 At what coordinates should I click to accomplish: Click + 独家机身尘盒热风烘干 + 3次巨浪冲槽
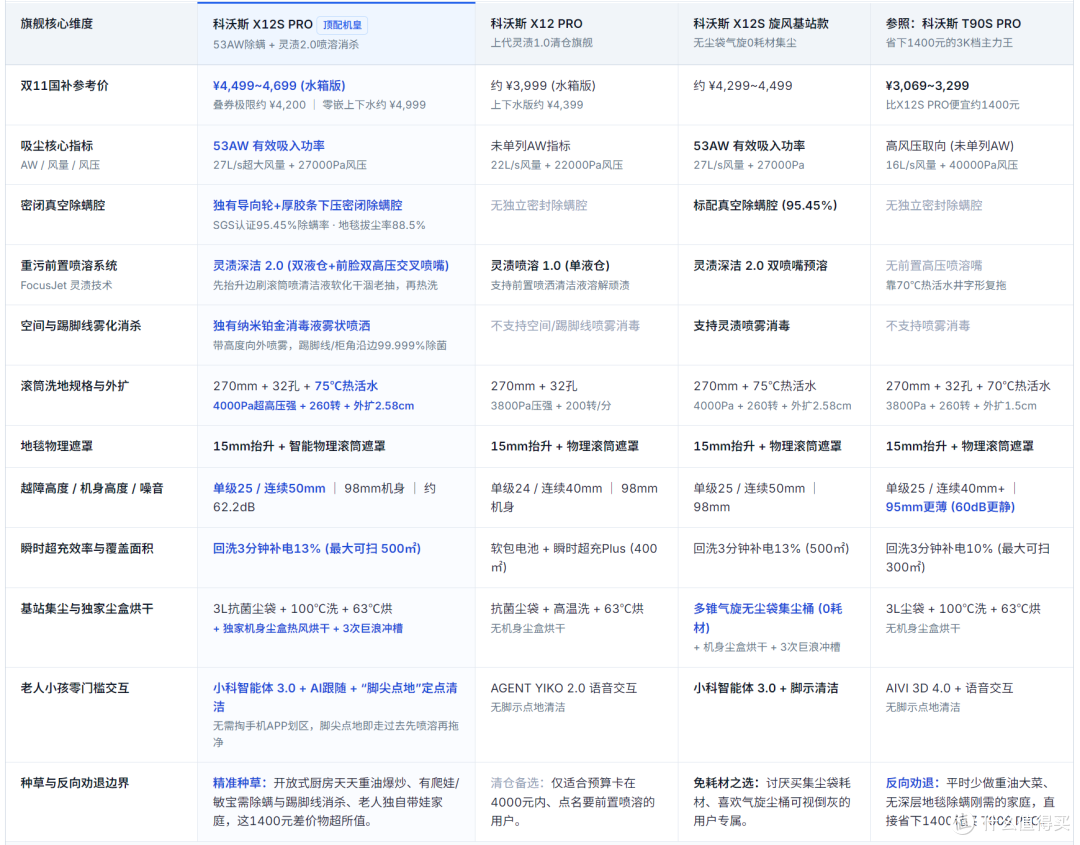pyautogui.click(x=308, y=628)
